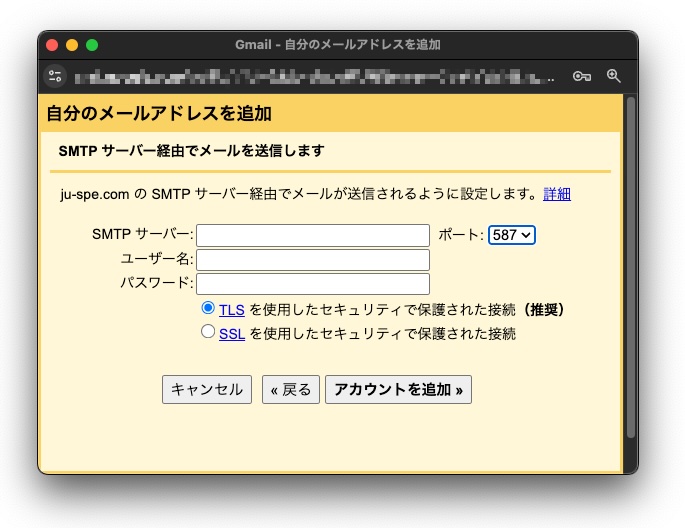Image resolution: width=685 pixels, height=528 pixels.
Task: Open the 詳細 link
Action: click(557, 194)
